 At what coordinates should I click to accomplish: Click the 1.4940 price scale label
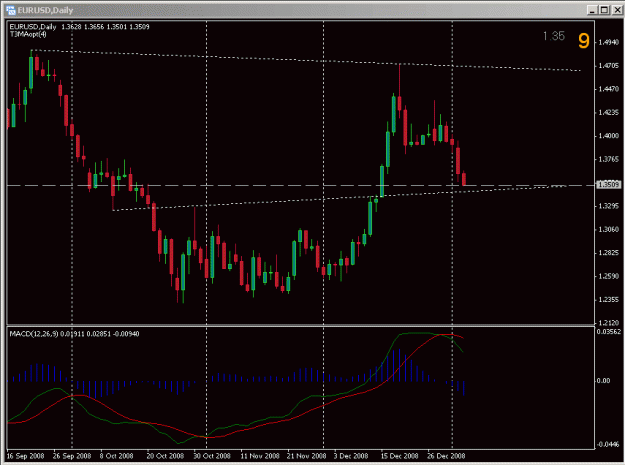pyautogui.click(x=609, y=42)
